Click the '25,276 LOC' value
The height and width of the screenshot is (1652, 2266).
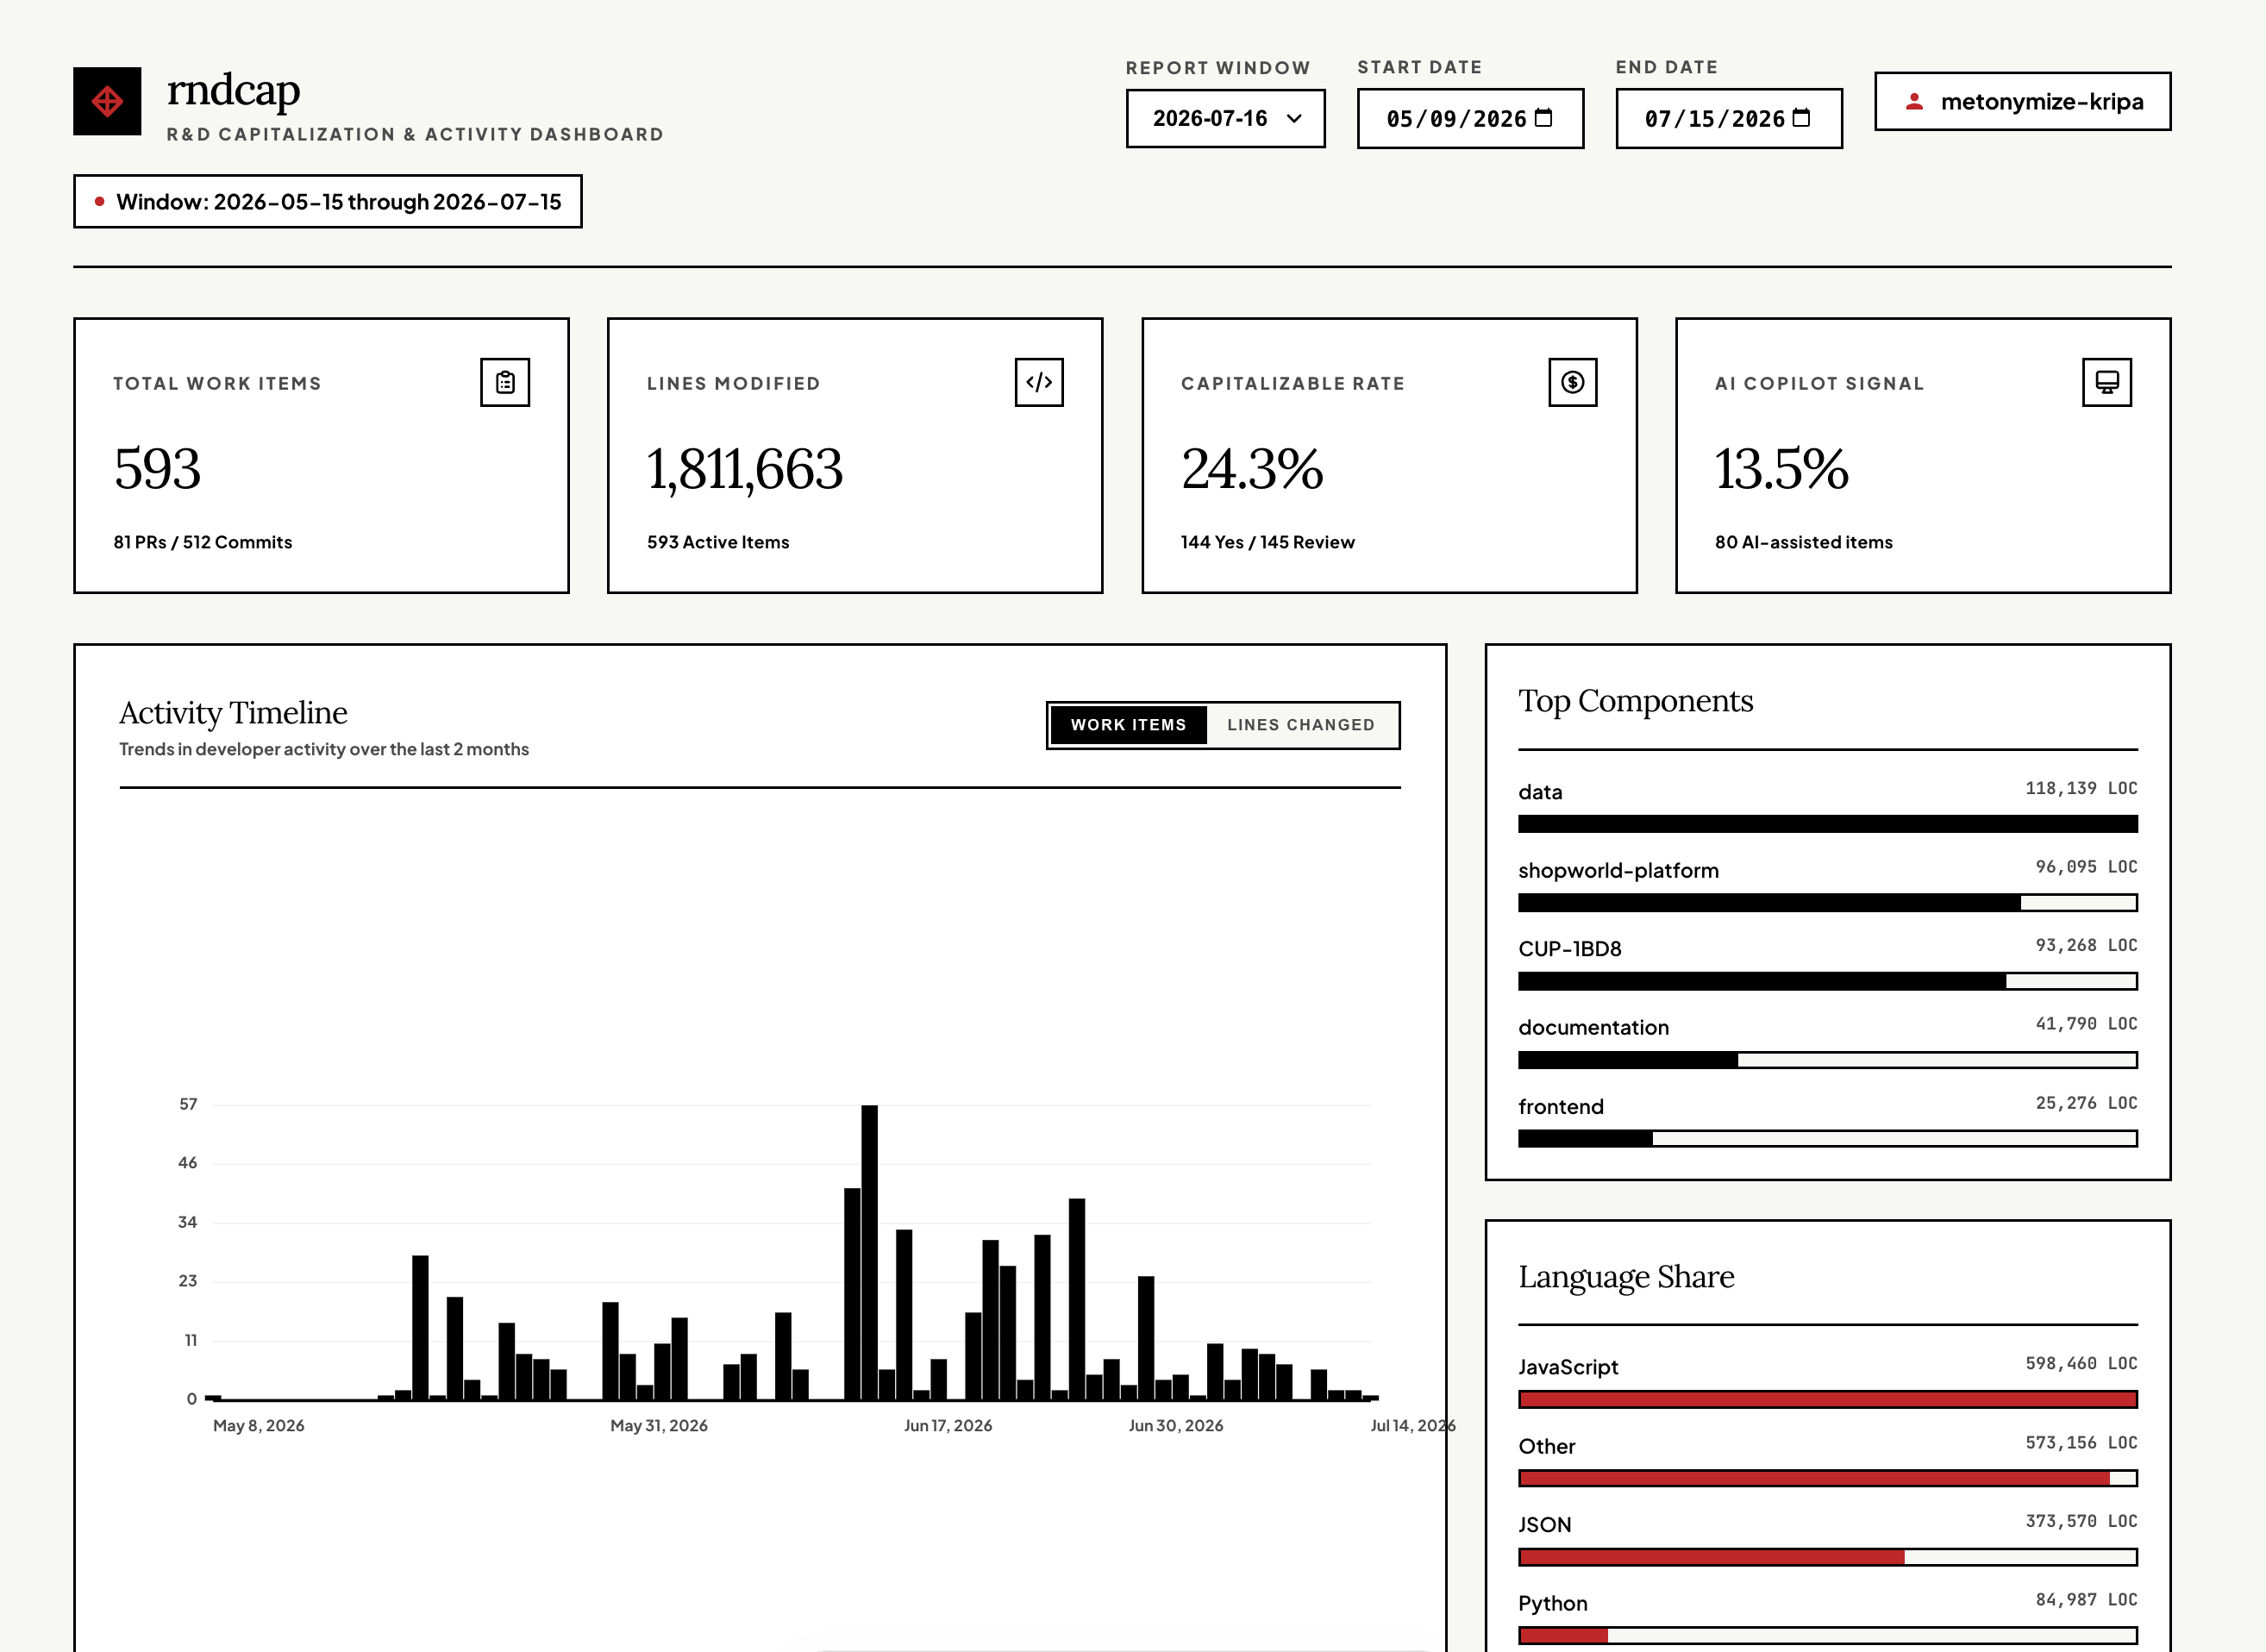[x=2087, y=1103]
